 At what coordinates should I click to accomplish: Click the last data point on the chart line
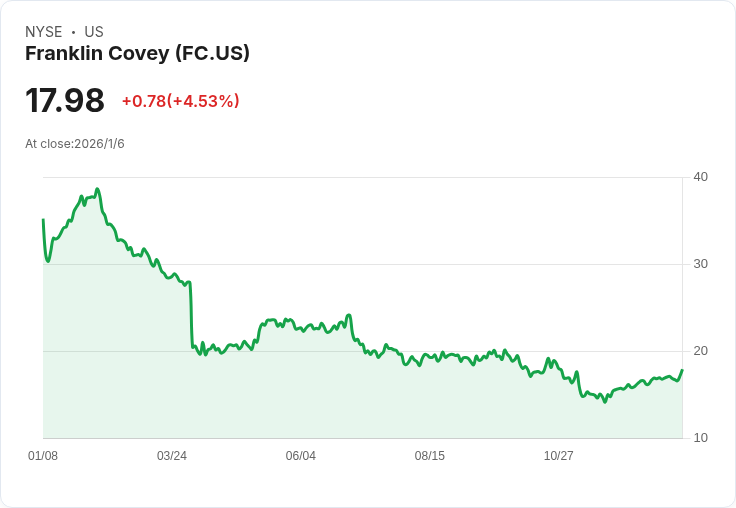coord(682,370)
